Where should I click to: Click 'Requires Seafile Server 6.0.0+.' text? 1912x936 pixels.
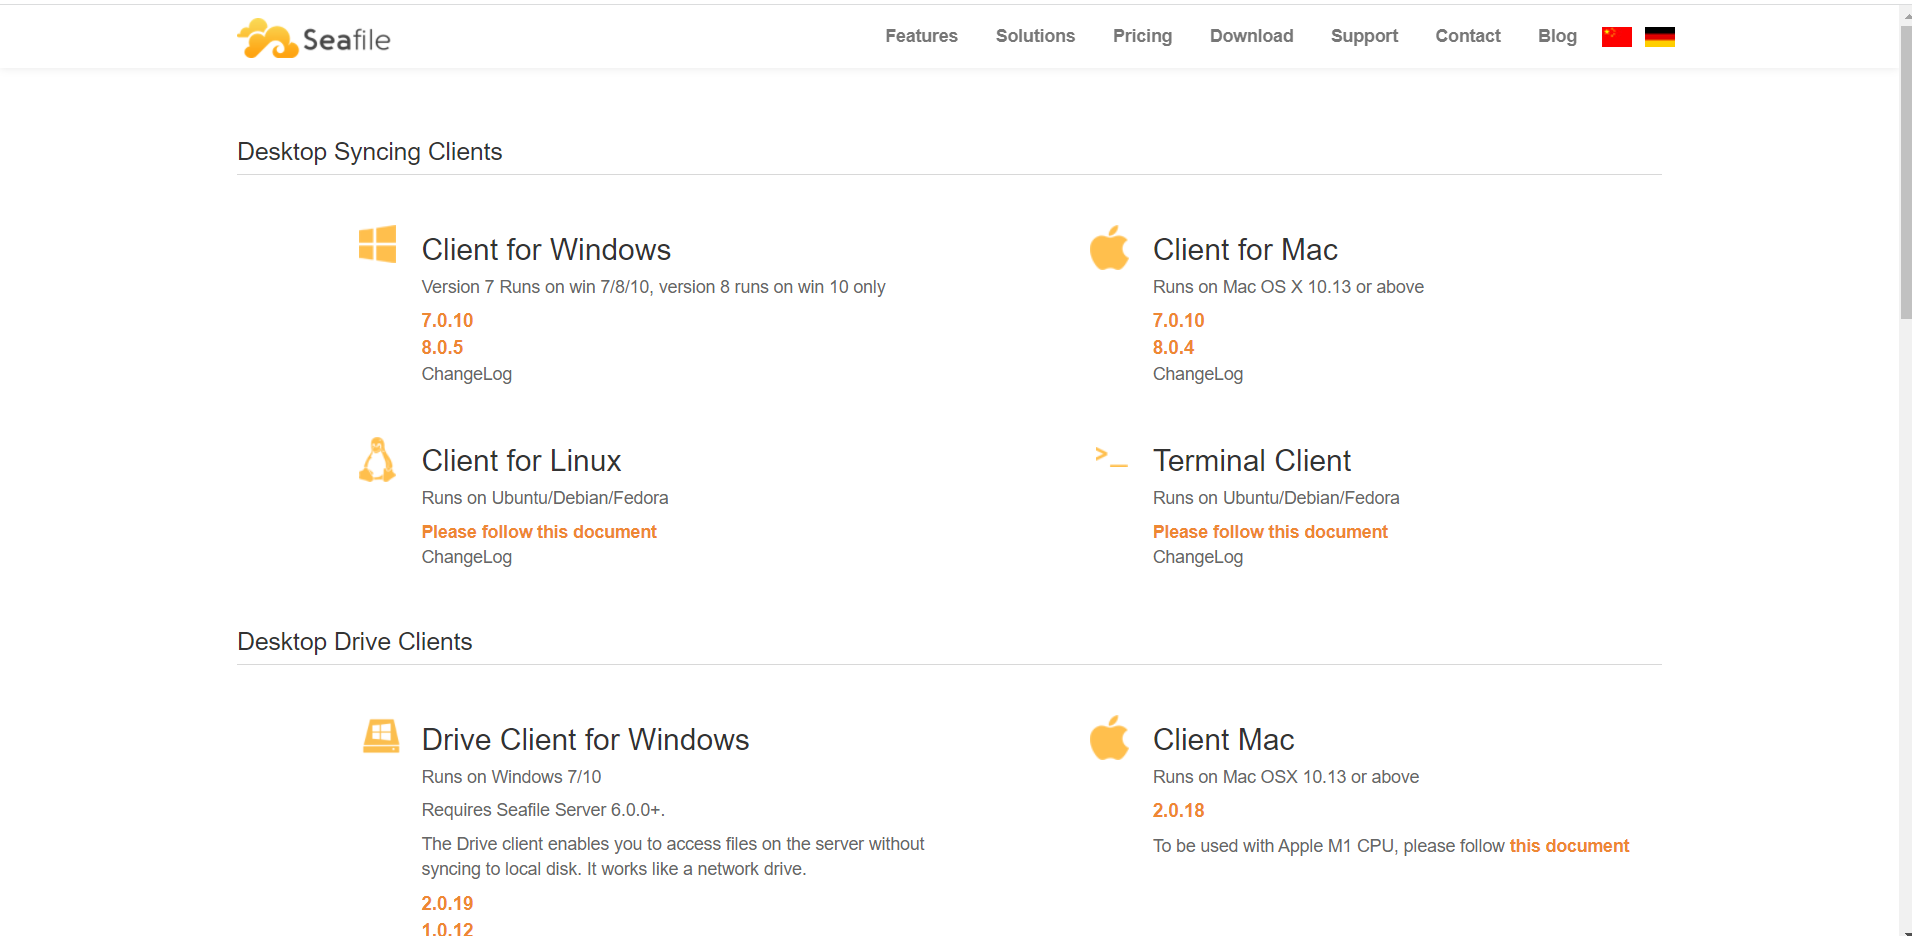pos(543,810)
